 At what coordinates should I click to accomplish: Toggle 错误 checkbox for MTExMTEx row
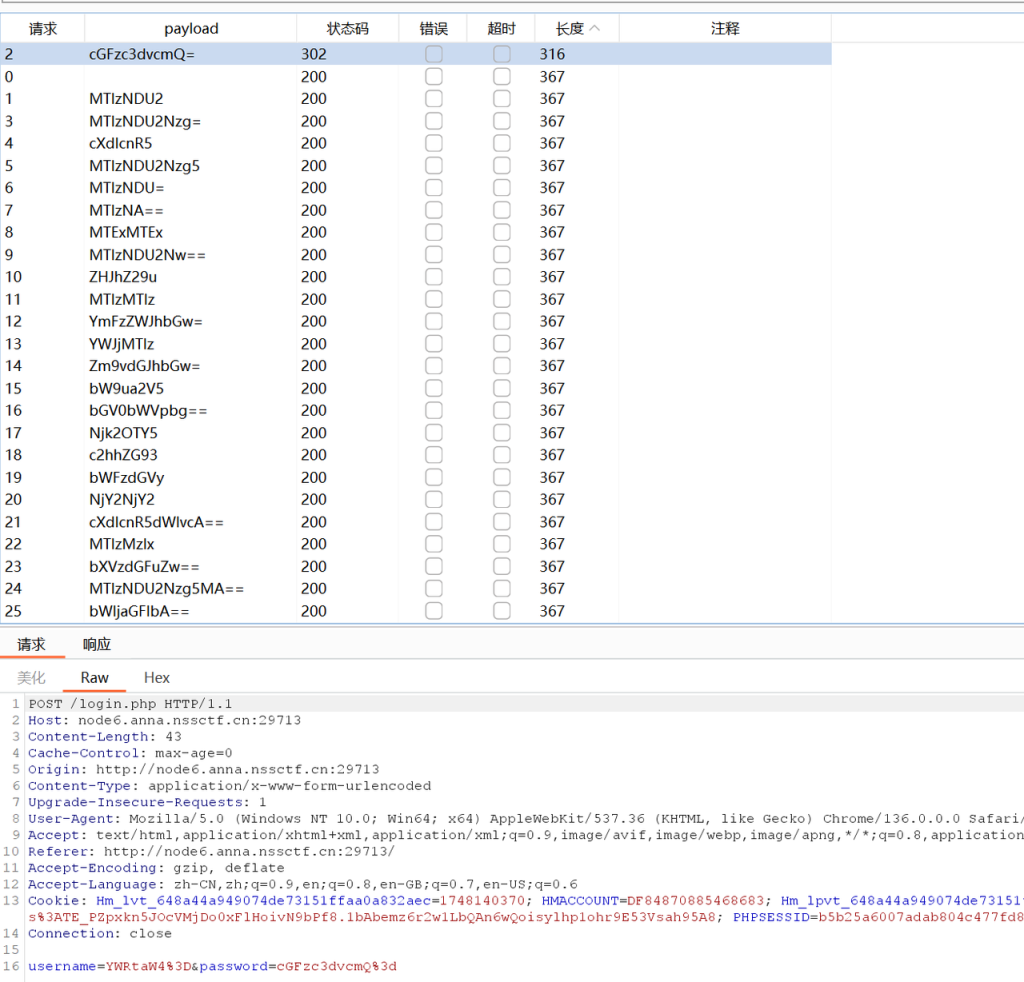(434, 232)
